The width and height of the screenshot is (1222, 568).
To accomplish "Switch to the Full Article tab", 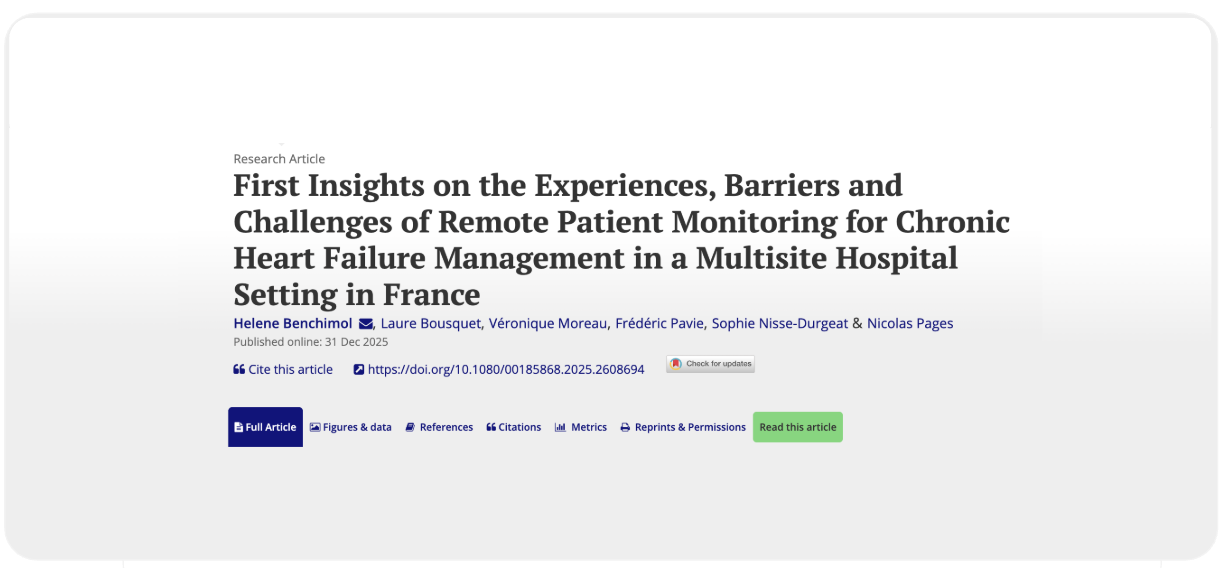I will coord(265,427).
